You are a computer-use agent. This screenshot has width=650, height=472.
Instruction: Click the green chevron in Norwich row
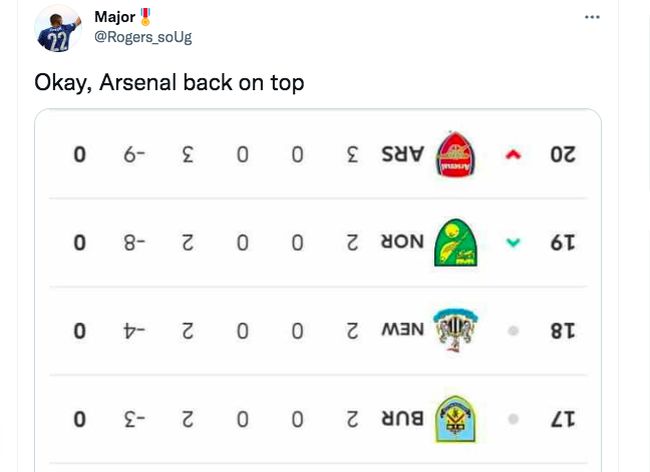click(x=513, y=242)
